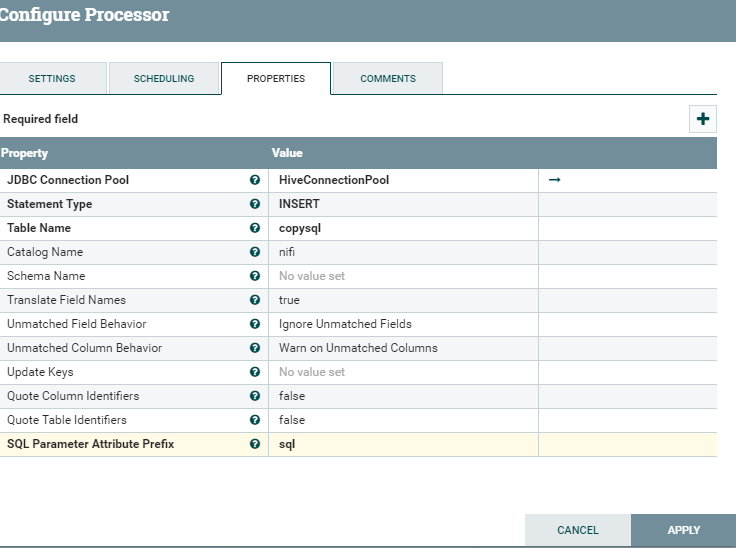Open help icon for JDBC Connection Pool
The image size is (736, 548).
pos(255,180)
